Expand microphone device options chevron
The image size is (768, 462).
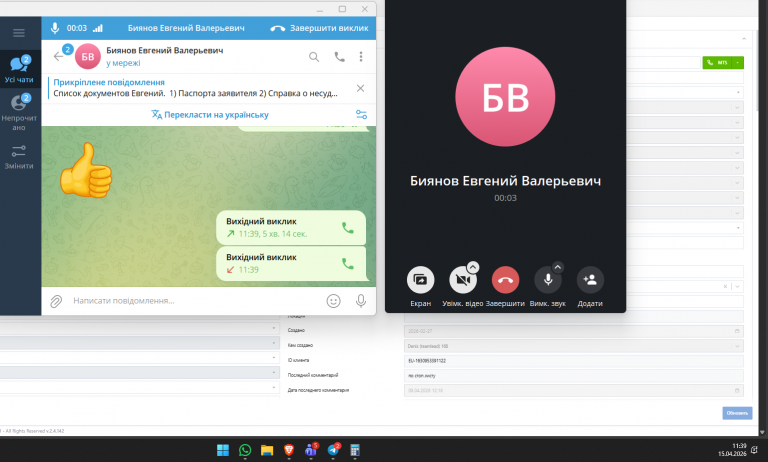(x=557, y=267)
